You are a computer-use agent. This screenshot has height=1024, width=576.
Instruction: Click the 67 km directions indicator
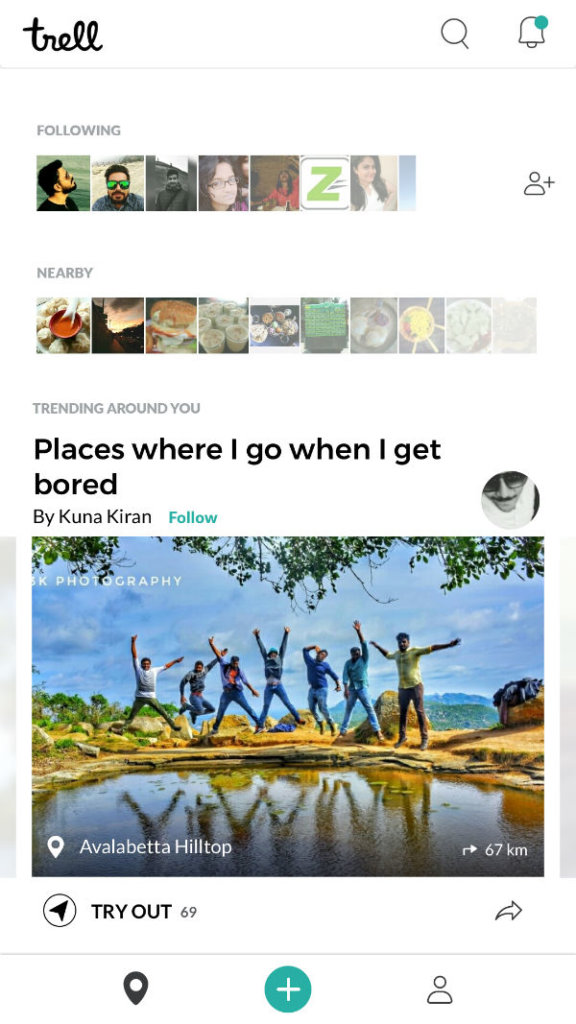click(494, 850)
